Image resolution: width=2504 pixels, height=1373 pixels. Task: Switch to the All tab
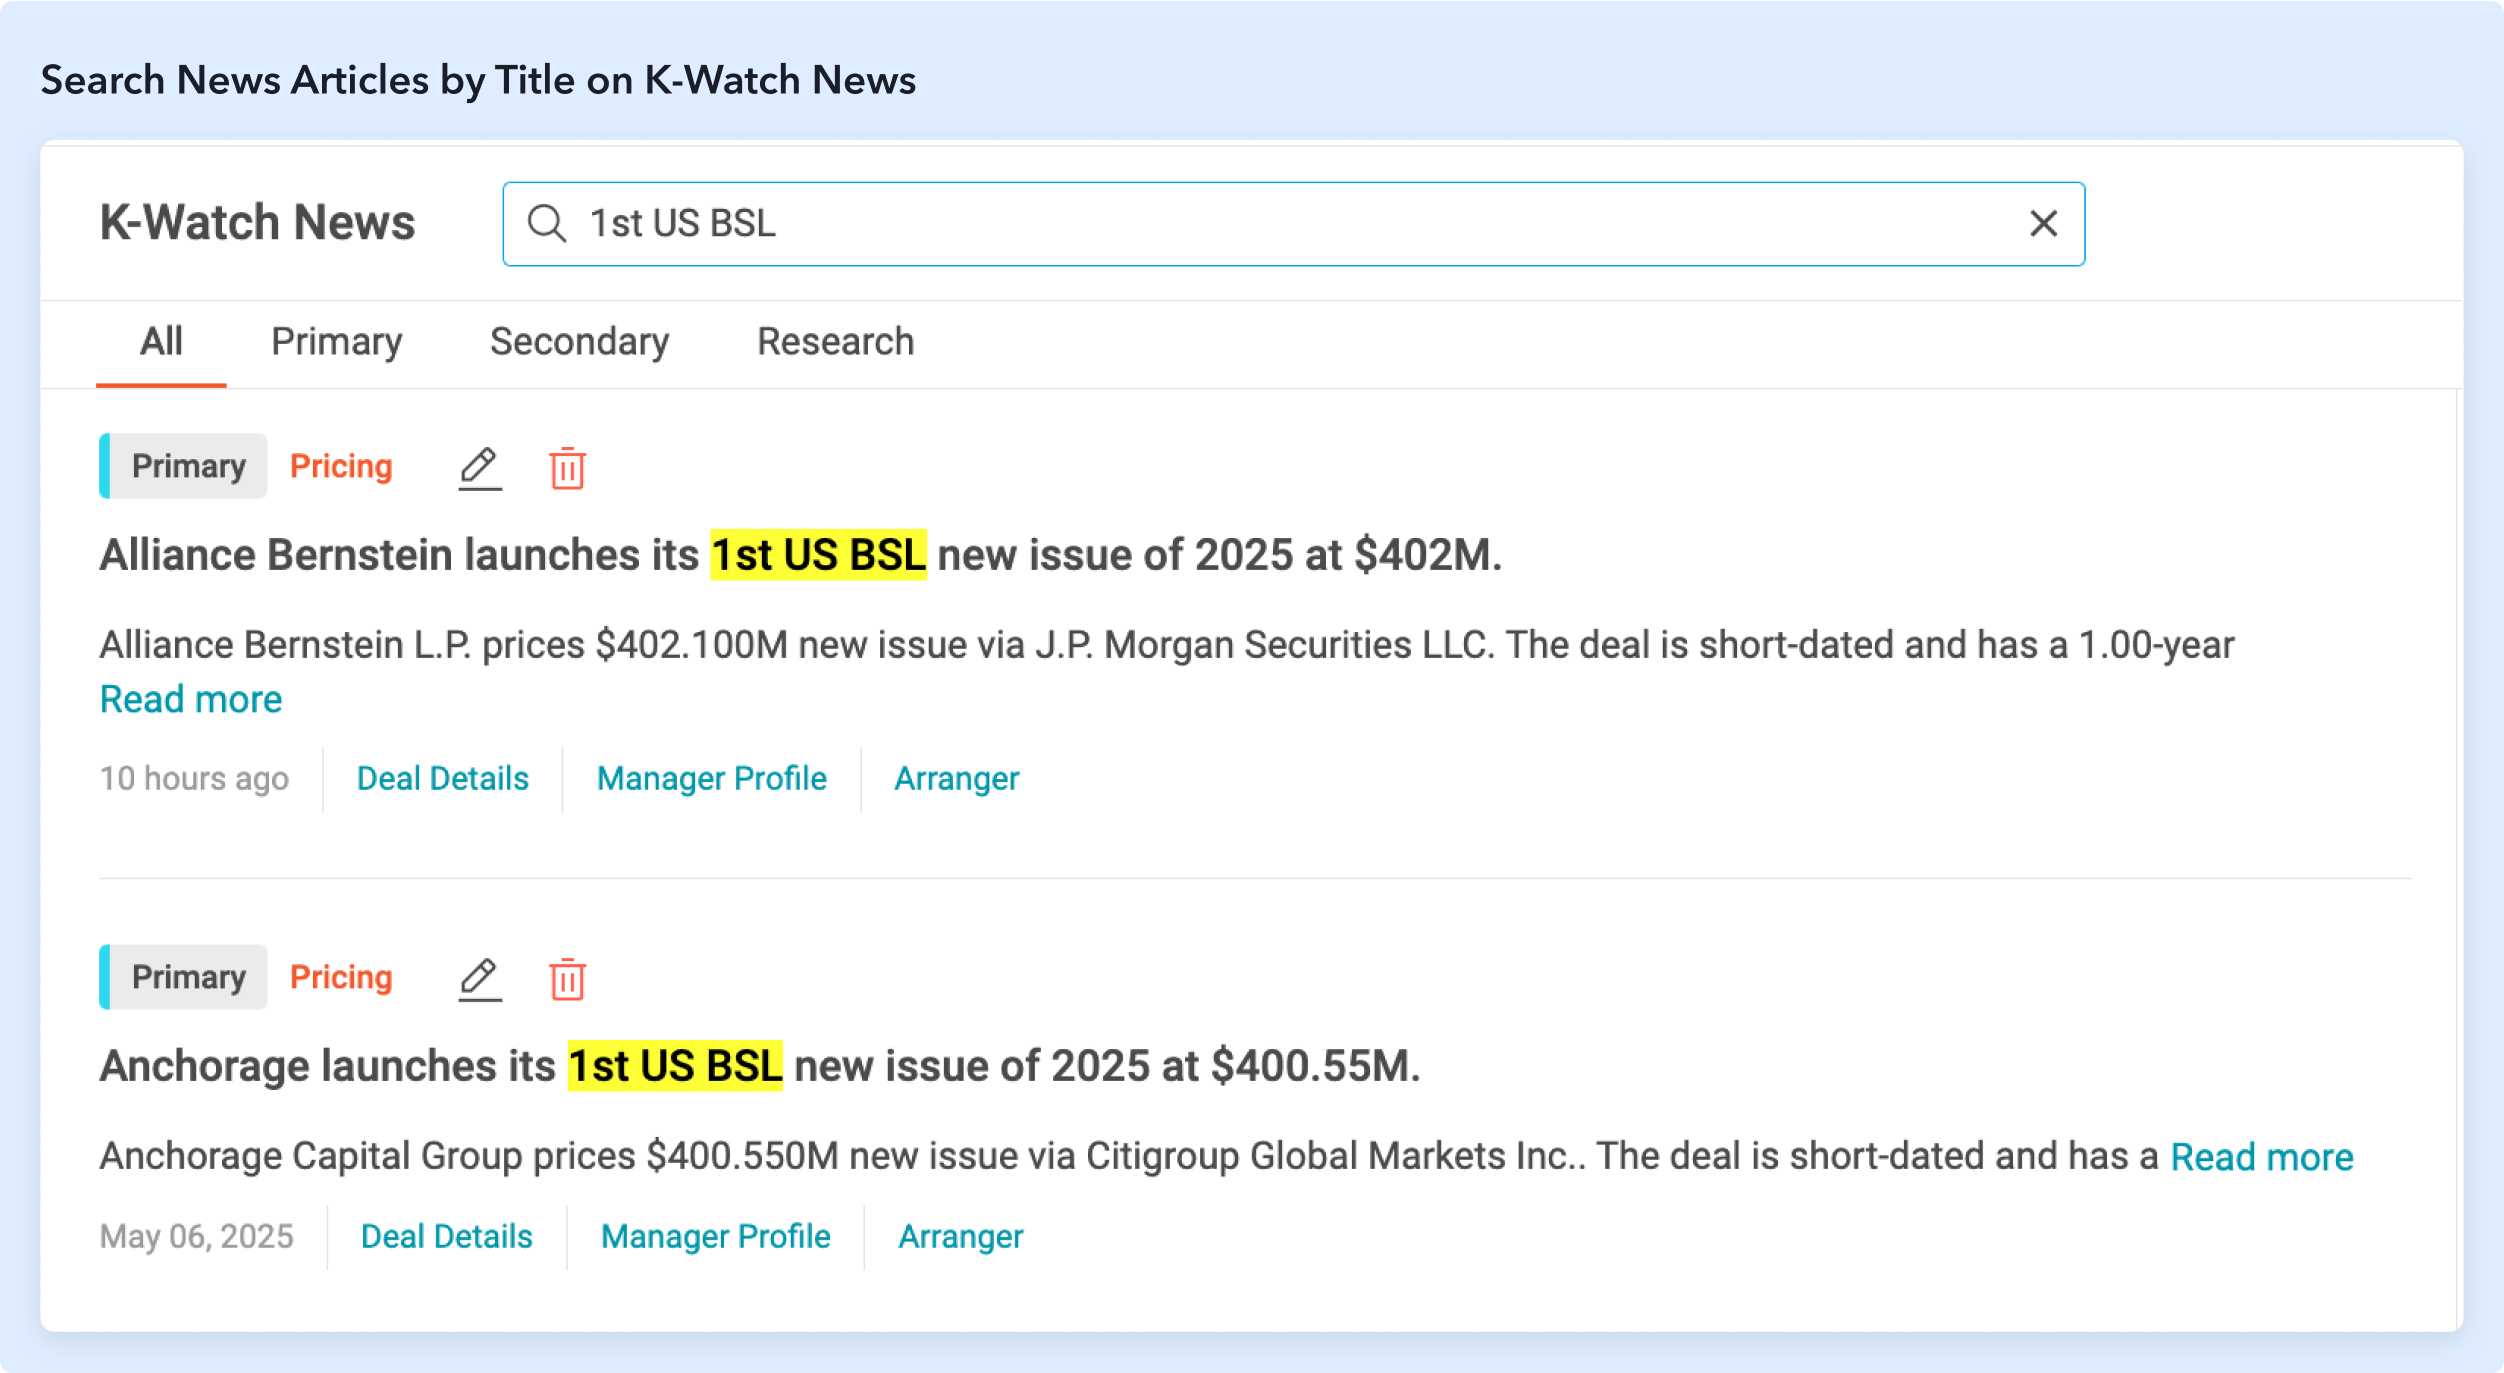161,342
